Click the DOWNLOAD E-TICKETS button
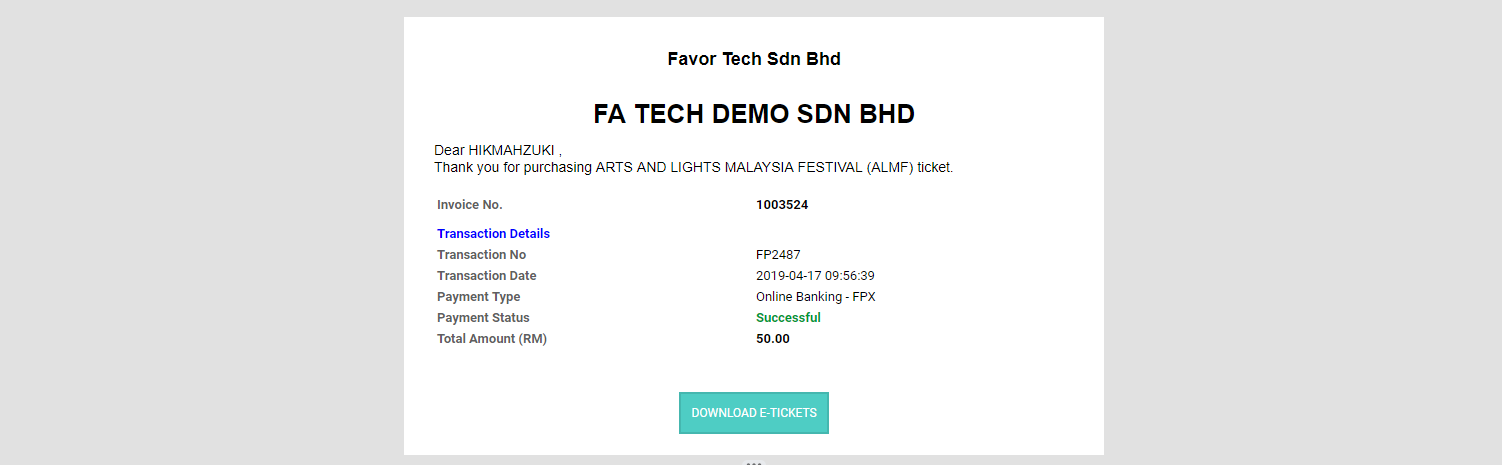Viewport: 1502px width, 465px height. coord(754,413)
